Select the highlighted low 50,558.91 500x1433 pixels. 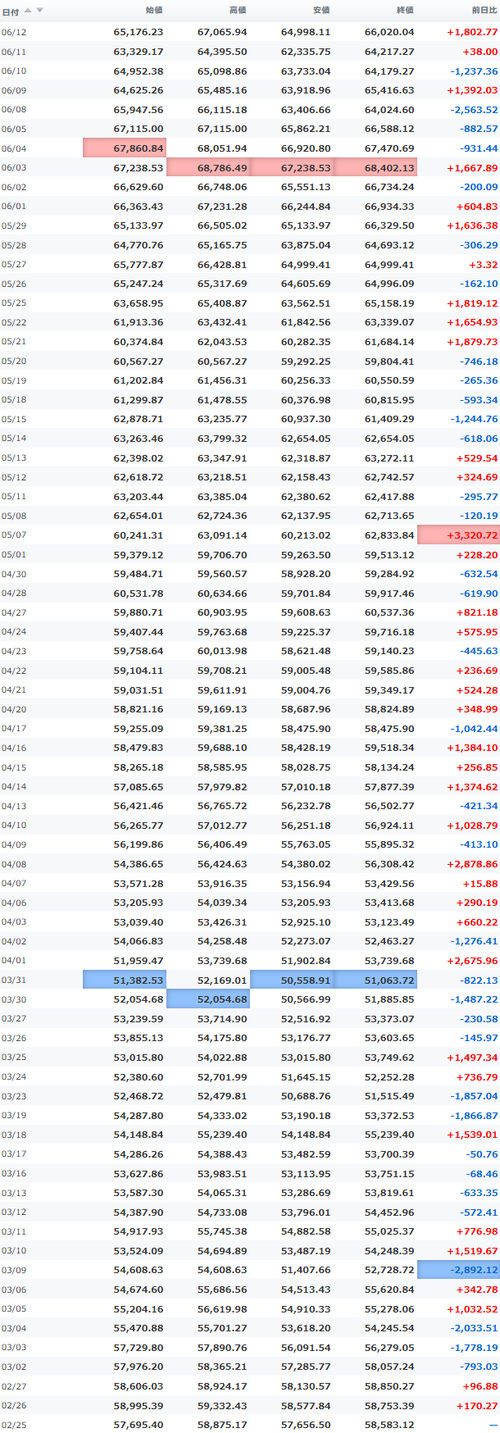[291, 982]
